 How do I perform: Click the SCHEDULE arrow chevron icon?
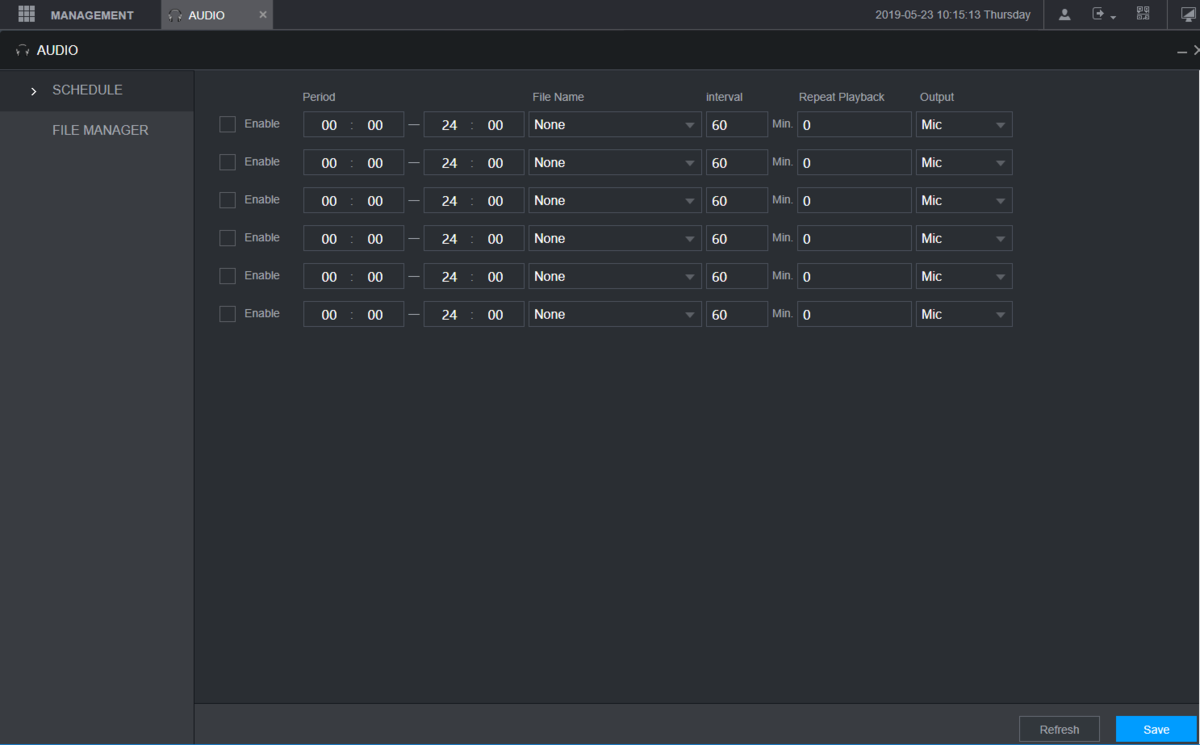[x=33, y=91]
